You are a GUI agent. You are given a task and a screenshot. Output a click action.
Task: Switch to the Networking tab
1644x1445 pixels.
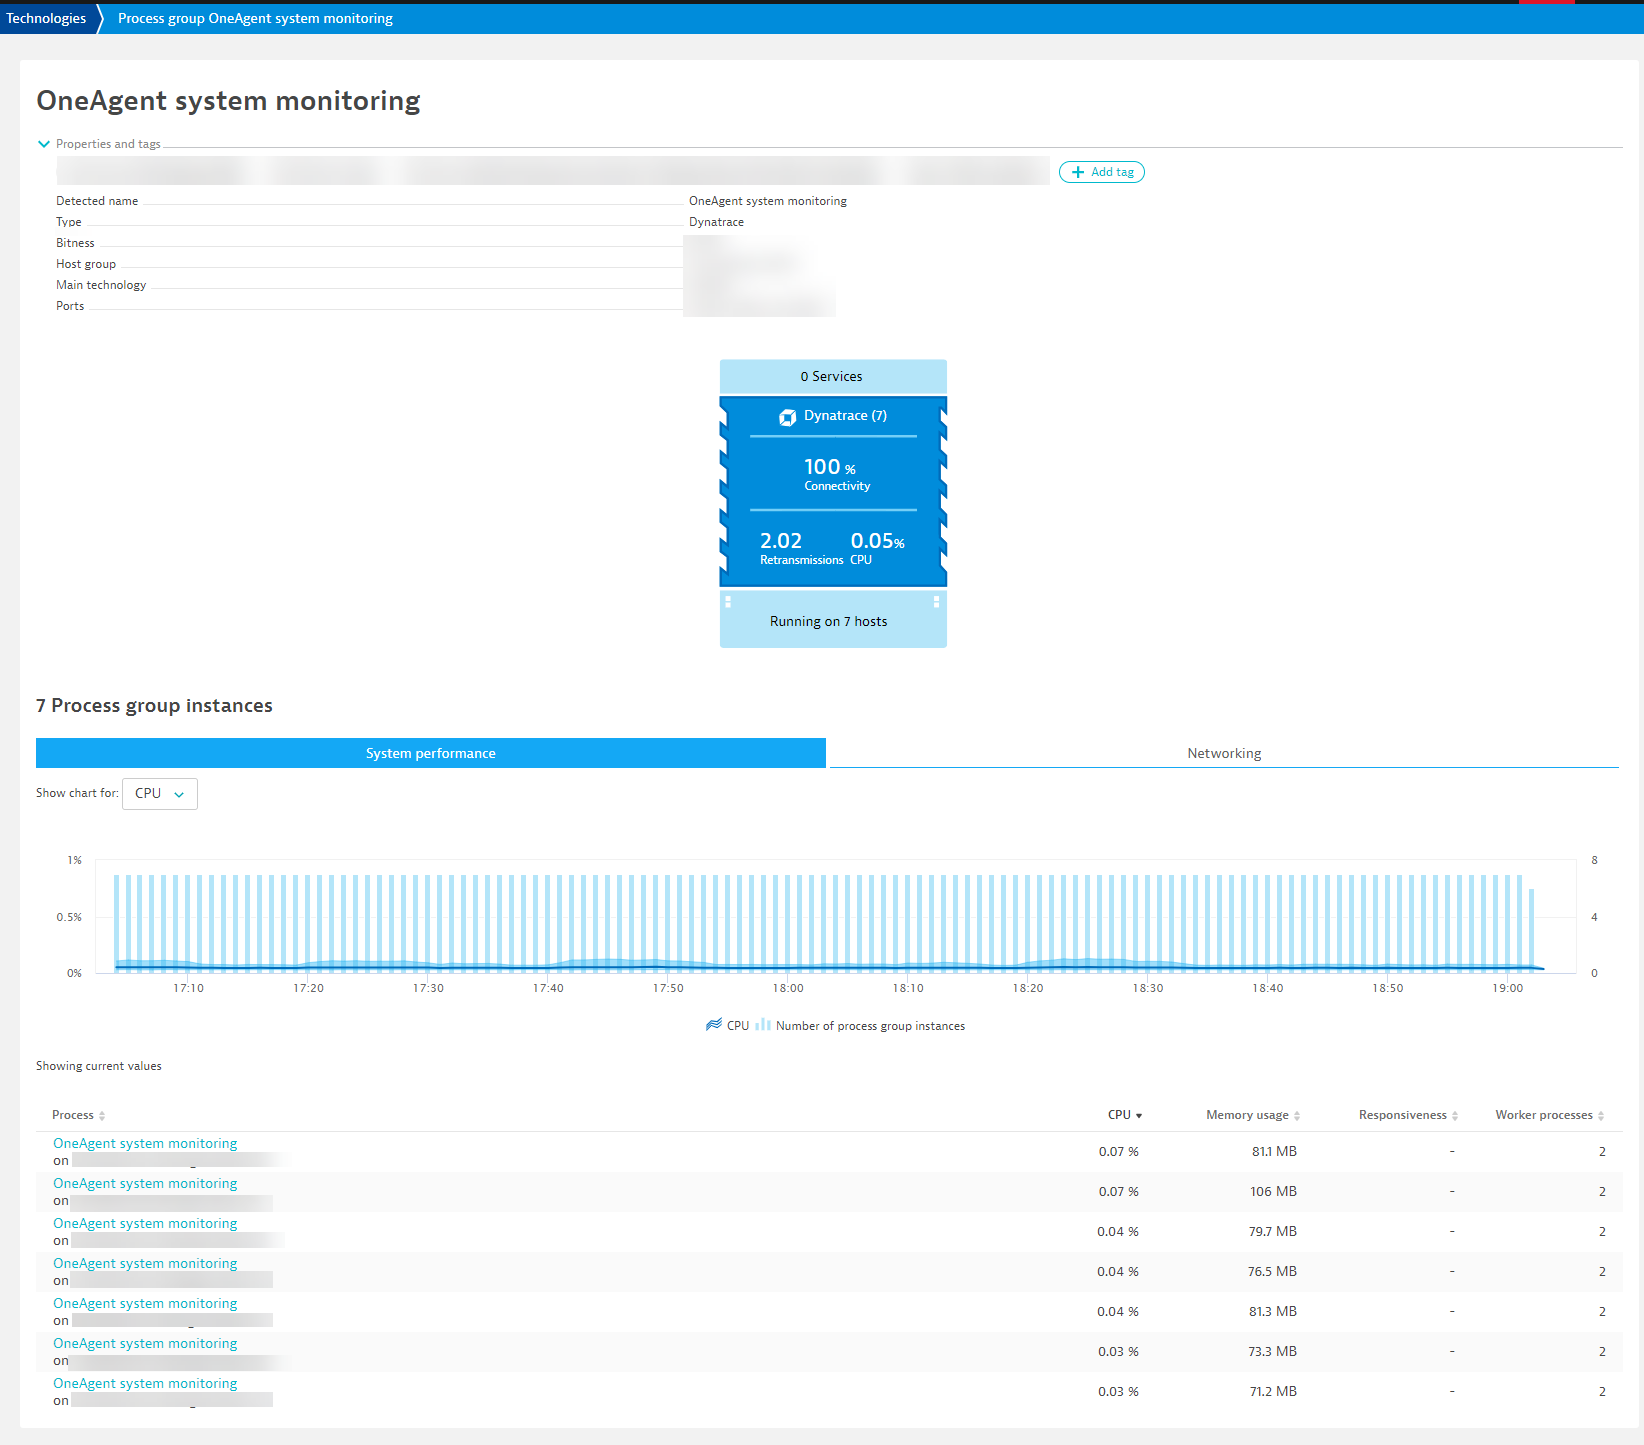1224,753
